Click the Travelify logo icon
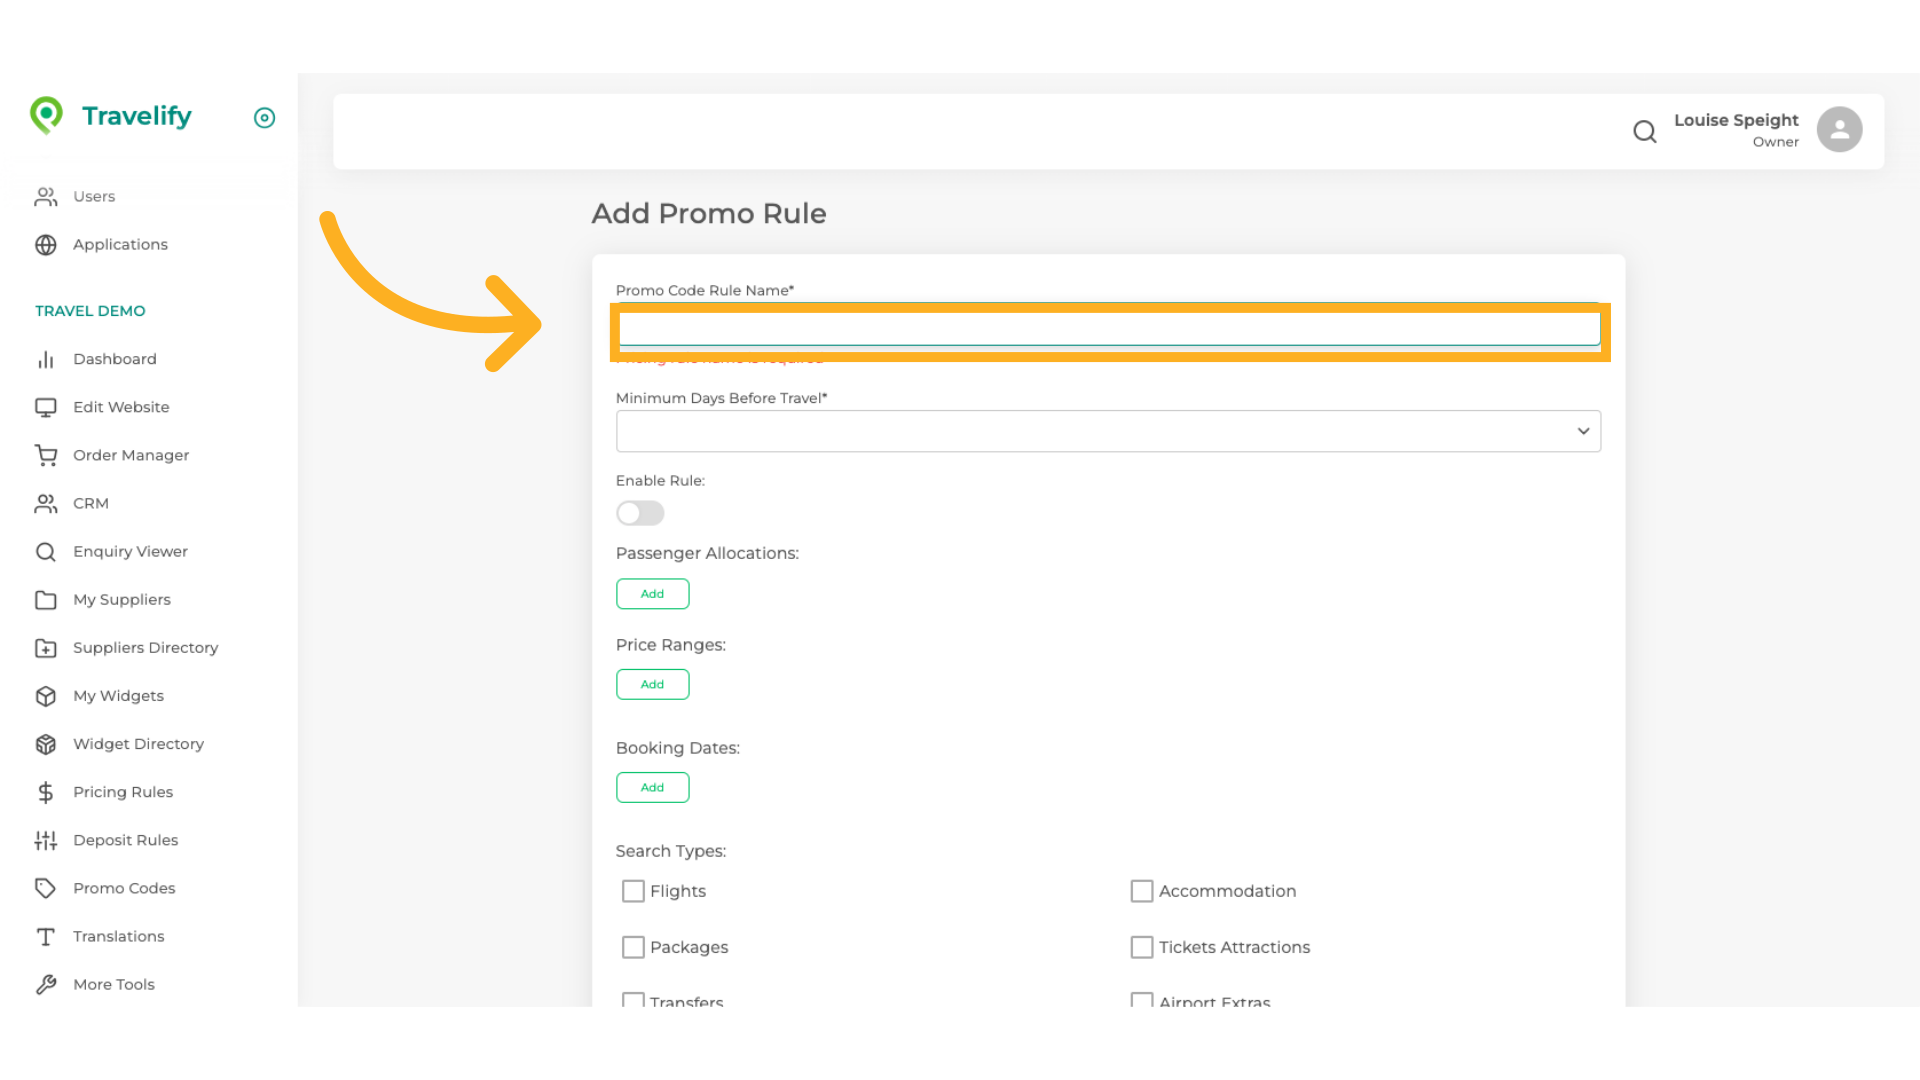The image size is (1920, 1080). point(46,116)
